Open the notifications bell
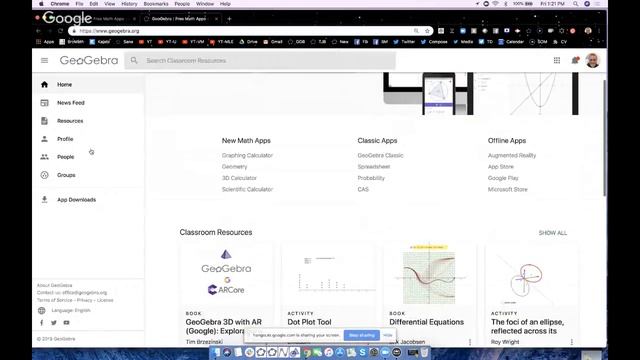This screenshot has width=640, height=360. click(575, 60)
